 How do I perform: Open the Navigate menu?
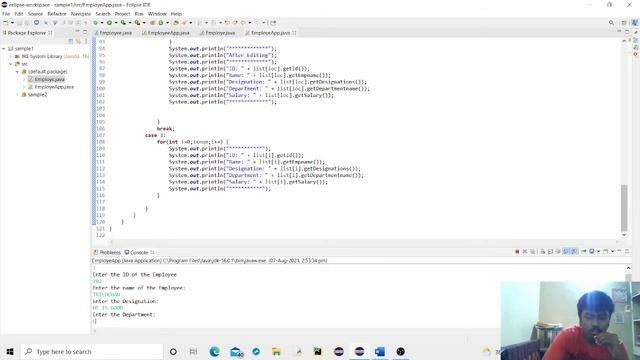click(81, 14)
